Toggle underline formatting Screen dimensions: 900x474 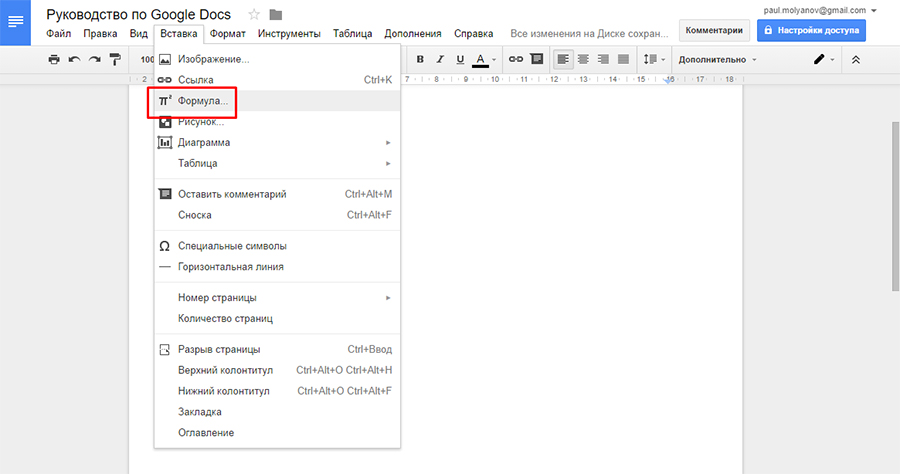[460, 59]
